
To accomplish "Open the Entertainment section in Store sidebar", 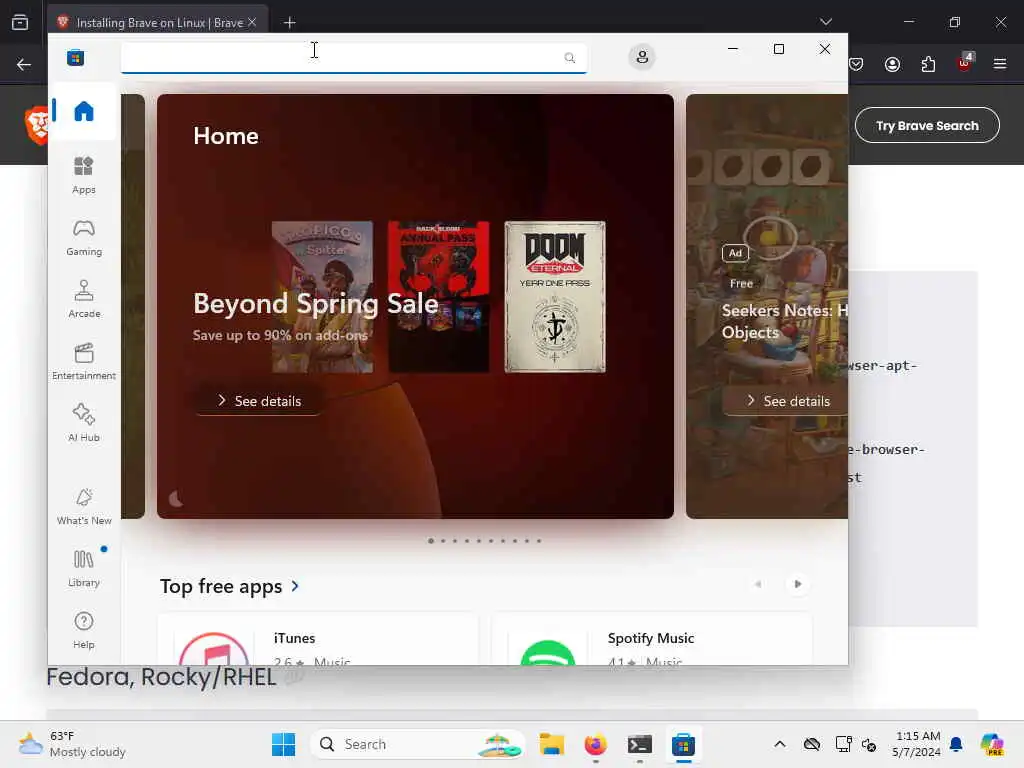I will 84,361.
